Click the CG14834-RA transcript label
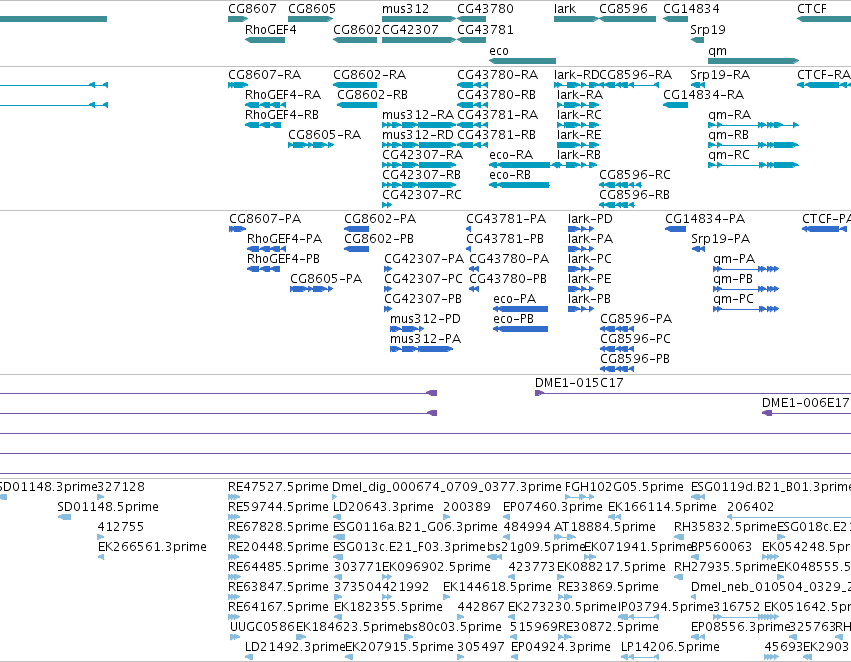 point(703,94)
